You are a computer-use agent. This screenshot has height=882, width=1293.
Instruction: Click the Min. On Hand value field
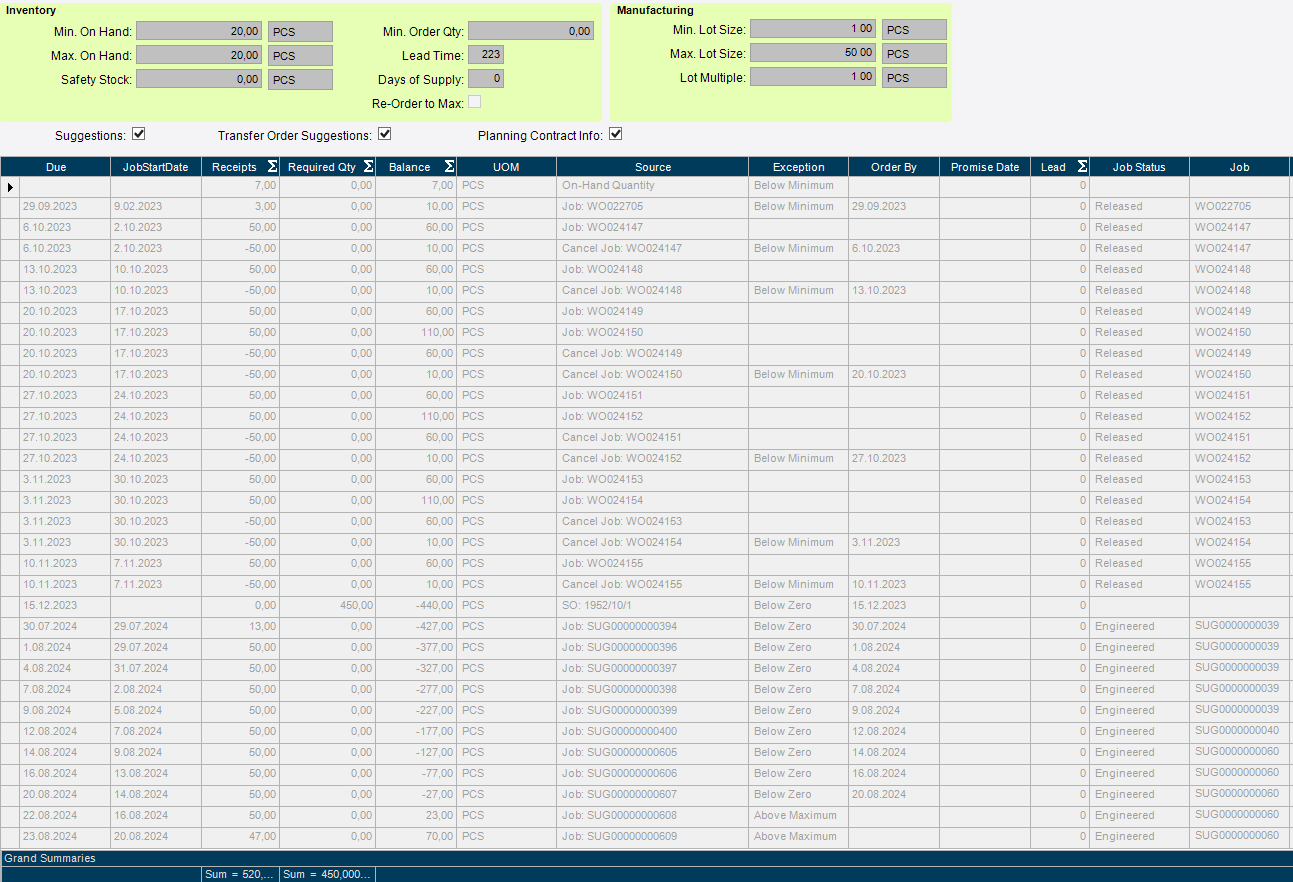pos(199,31)
